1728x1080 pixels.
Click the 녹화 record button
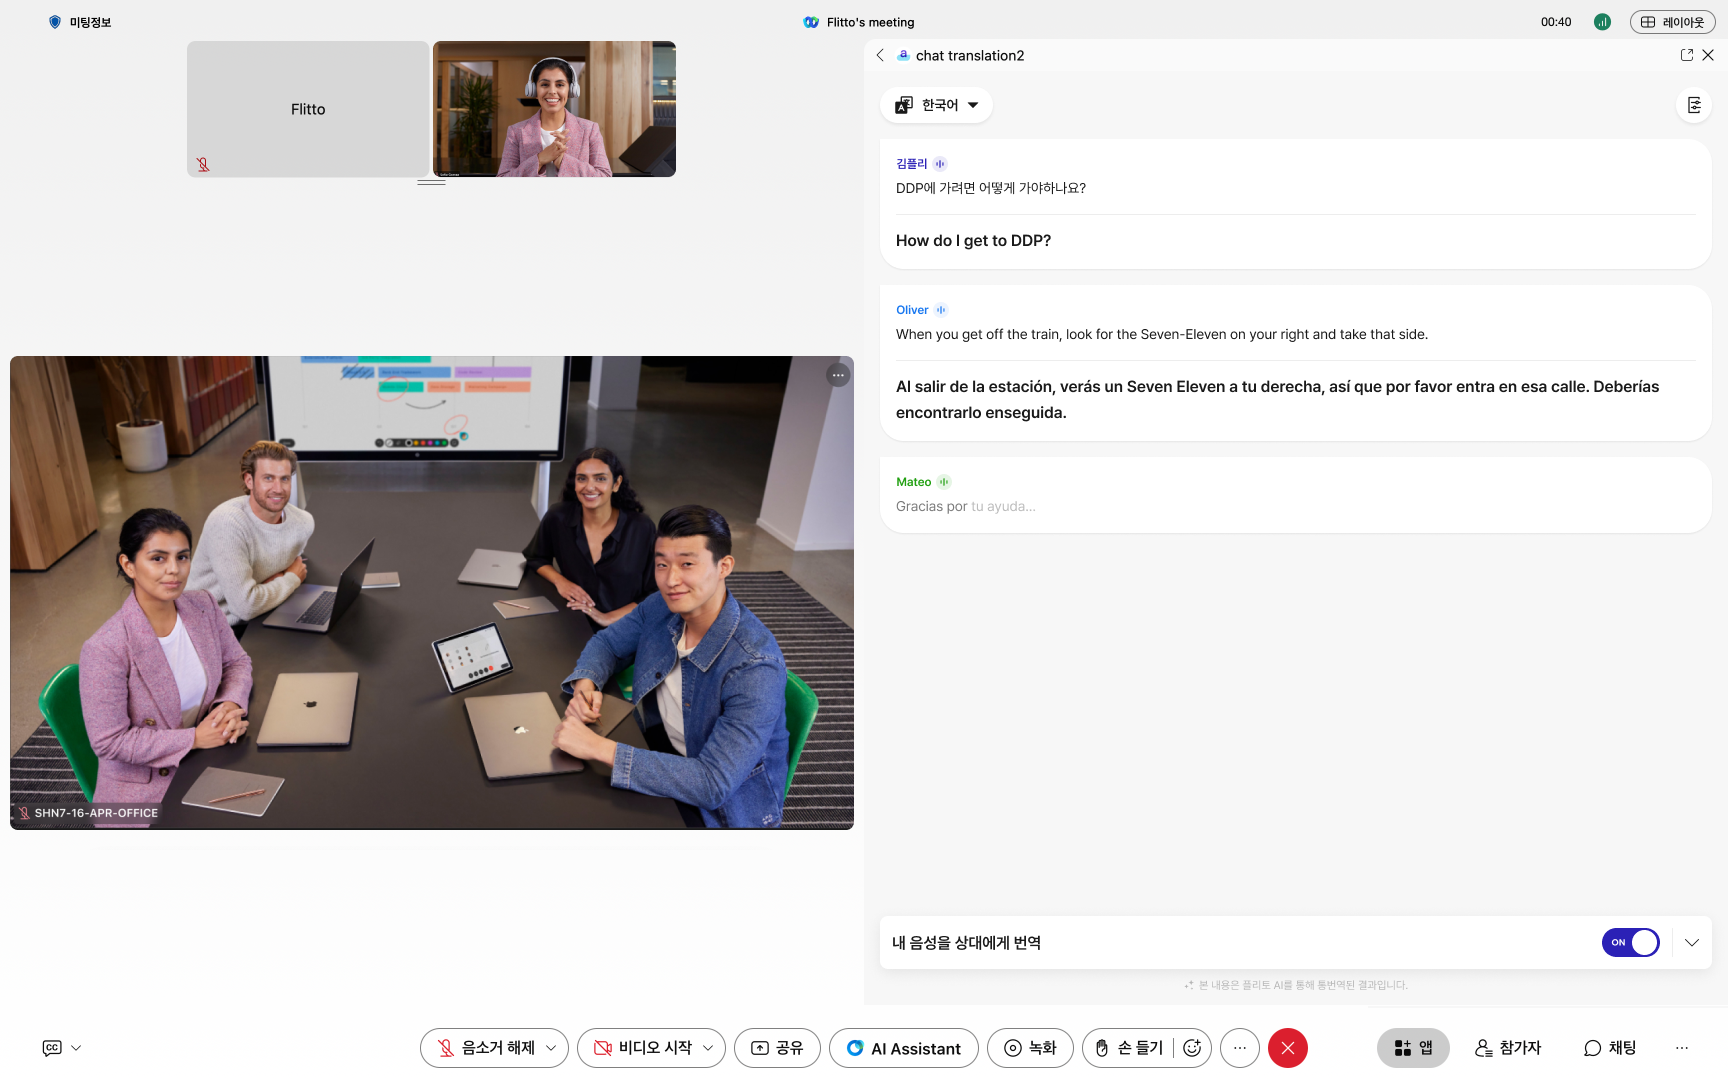point(1029,1048)
